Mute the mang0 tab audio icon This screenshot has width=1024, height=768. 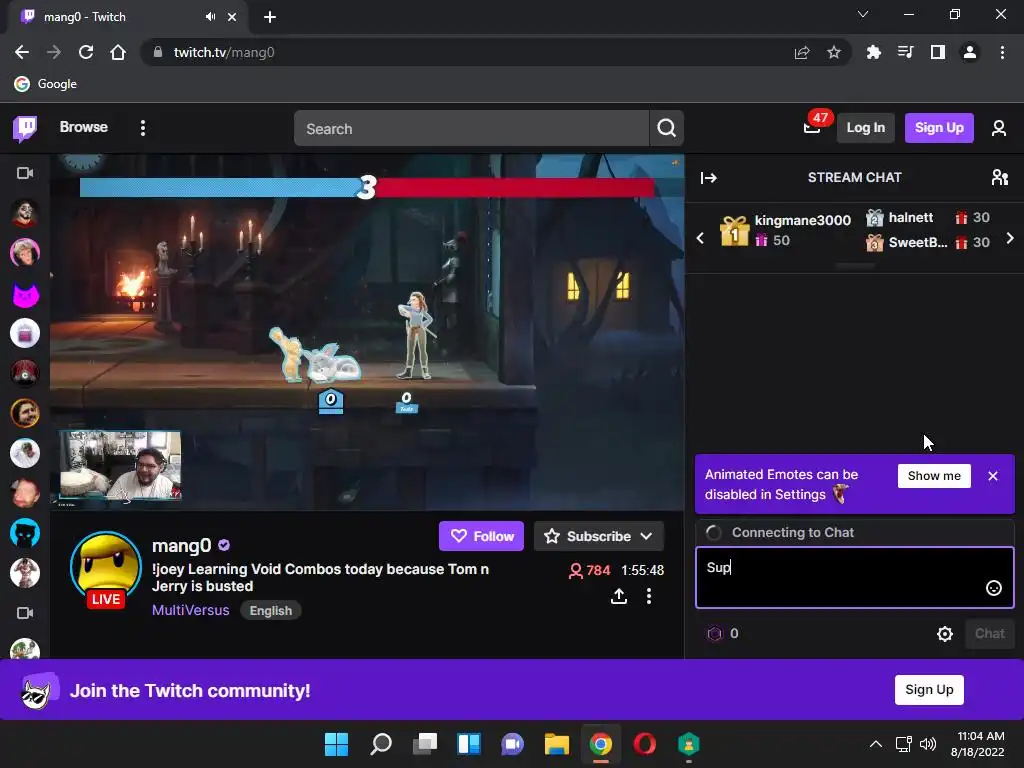pos(210,17)
